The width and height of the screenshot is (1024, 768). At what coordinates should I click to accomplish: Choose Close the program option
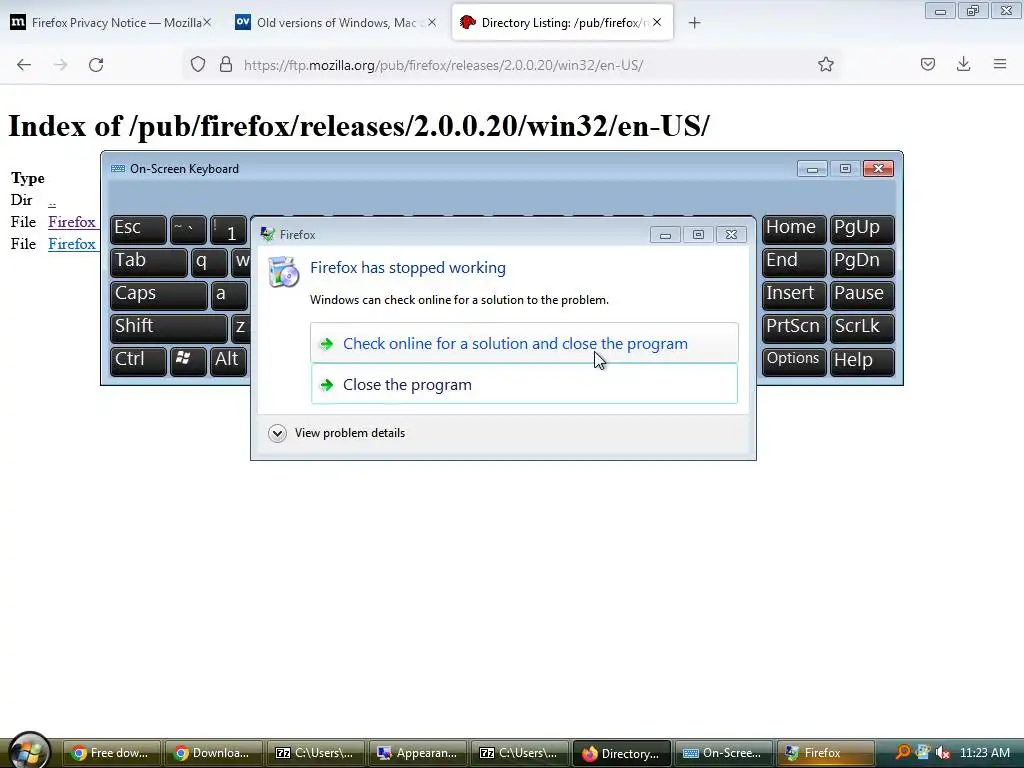coord(524,384)
